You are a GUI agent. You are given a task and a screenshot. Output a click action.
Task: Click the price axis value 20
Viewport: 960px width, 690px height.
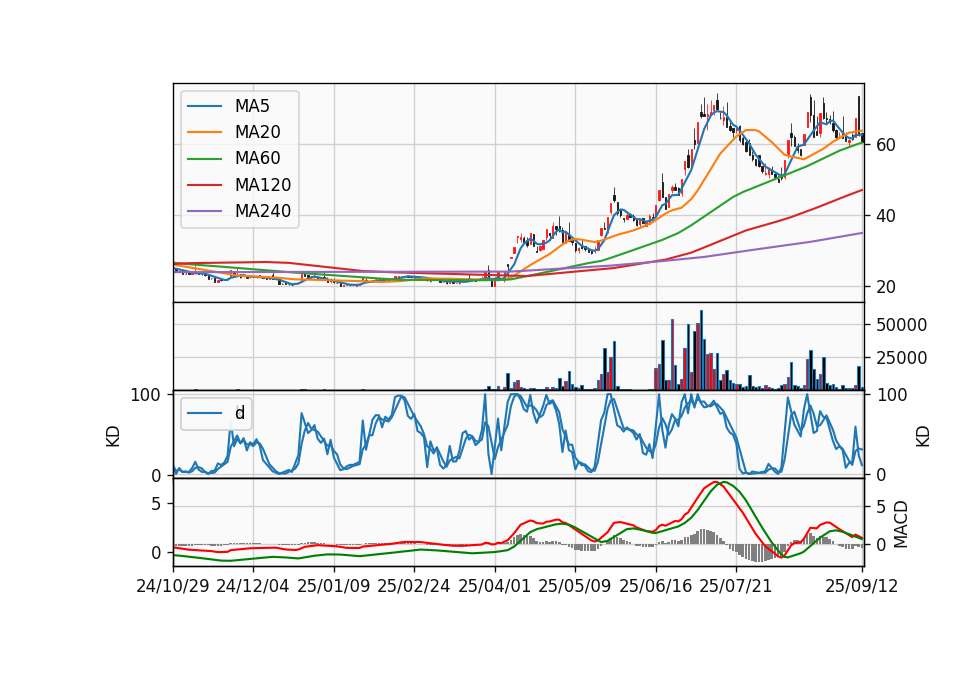click(x=885, y=287)
